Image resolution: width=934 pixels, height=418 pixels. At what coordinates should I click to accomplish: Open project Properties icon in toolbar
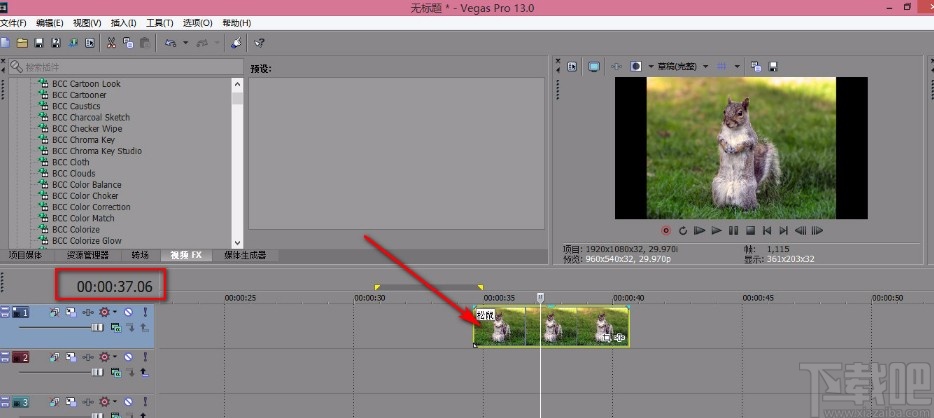90,43
